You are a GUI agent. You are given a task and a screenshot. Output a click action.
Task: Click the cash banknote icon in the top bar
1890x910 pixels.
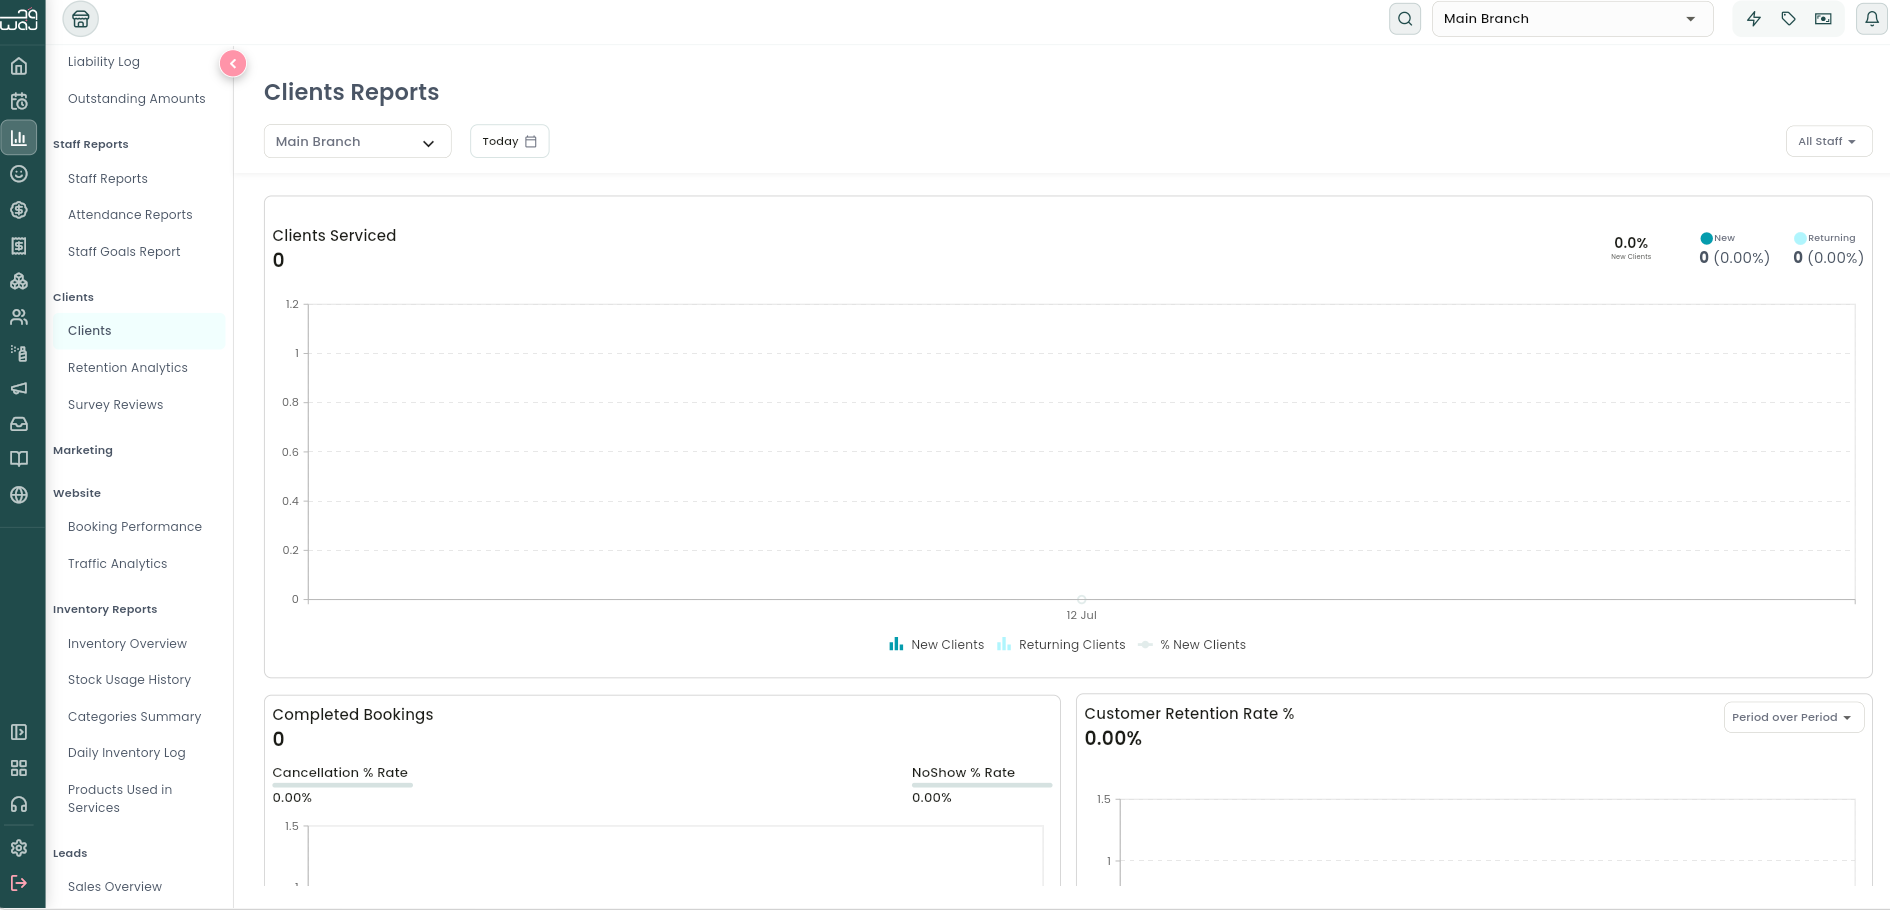(x=1824, y=19)
